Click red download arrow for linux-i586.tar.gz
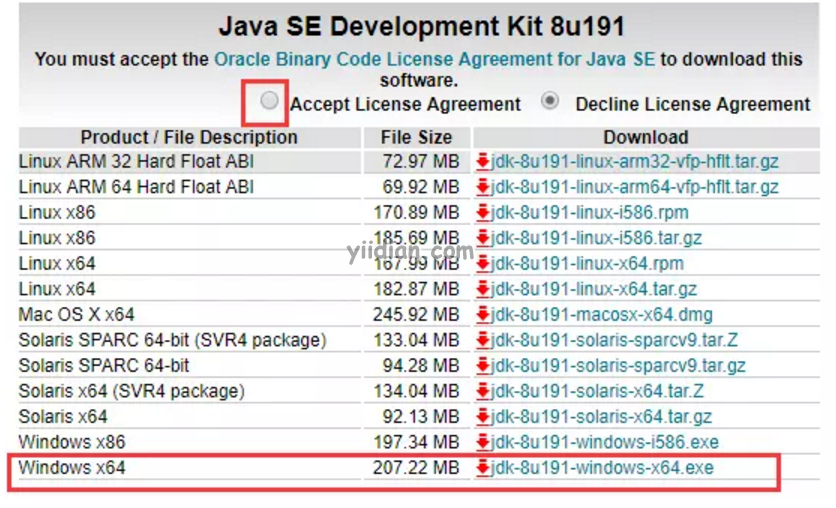The height and width of the screenshot is (508, 836). pyautogui.click(x=483, y=238)
